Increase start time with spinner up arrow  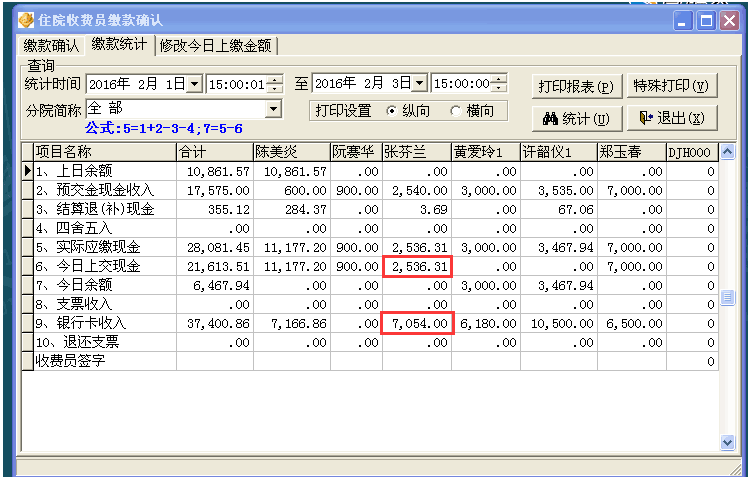pyautogui.click(x=275, y=80)
